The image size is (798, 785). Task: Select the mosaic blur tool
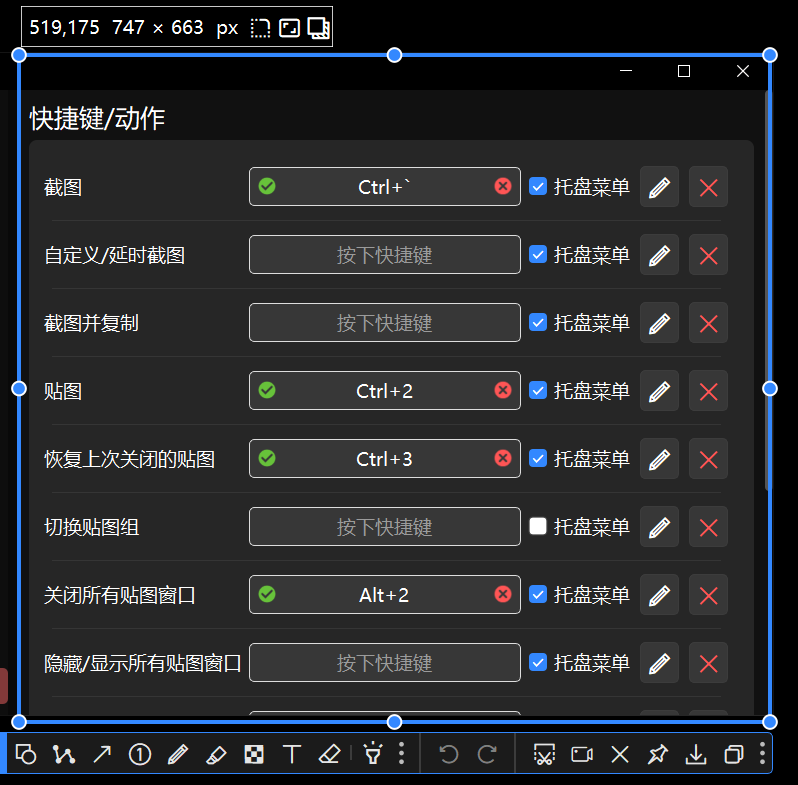[254, 754]
